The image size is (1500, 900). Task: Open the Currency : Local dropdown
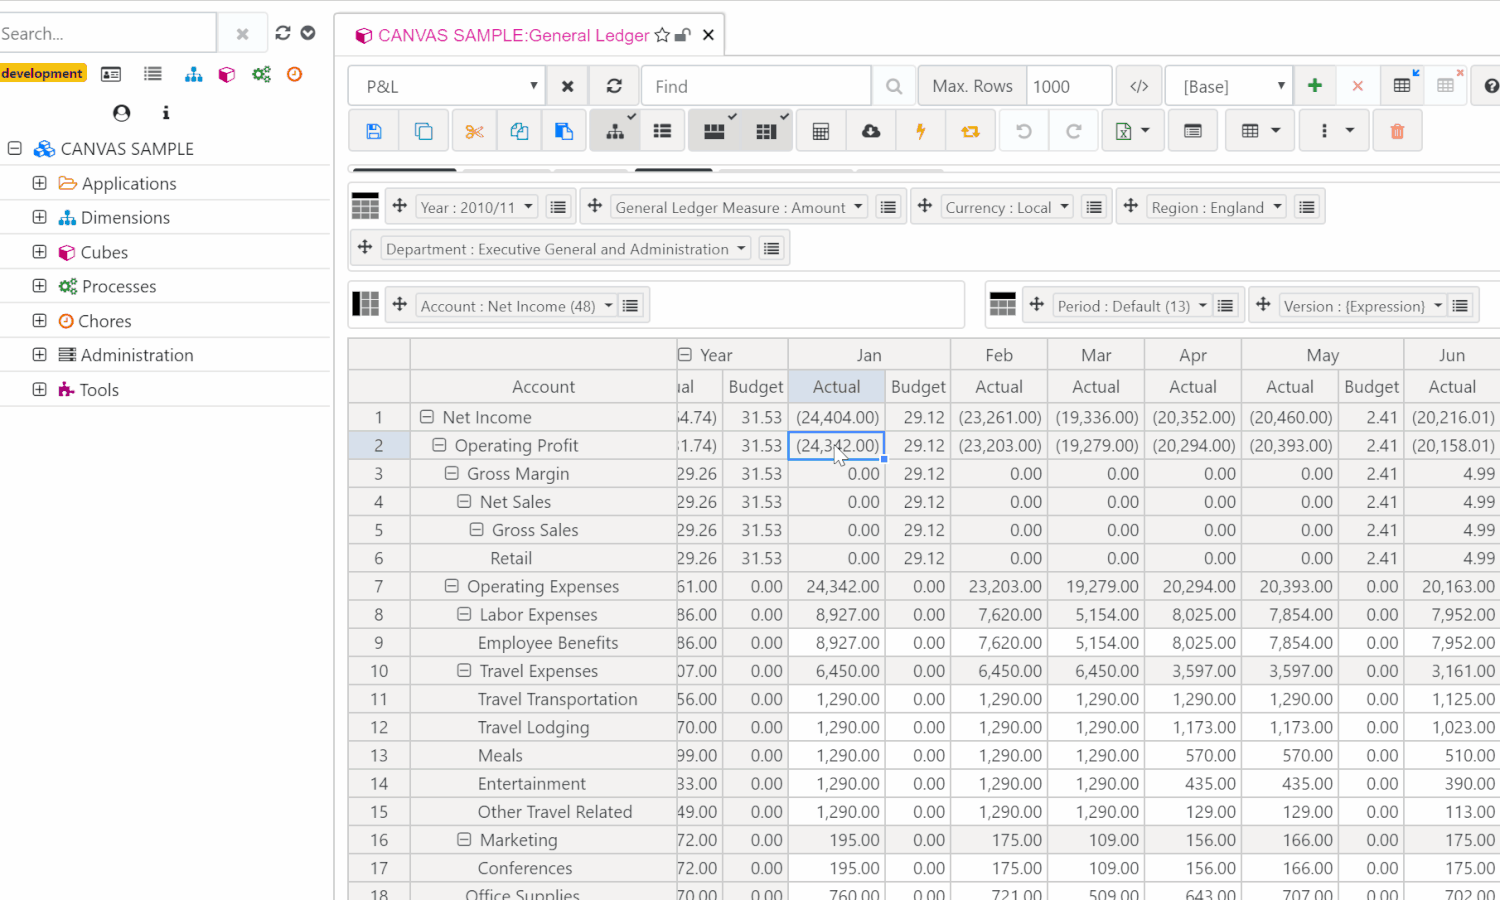tap(1007, 207)
